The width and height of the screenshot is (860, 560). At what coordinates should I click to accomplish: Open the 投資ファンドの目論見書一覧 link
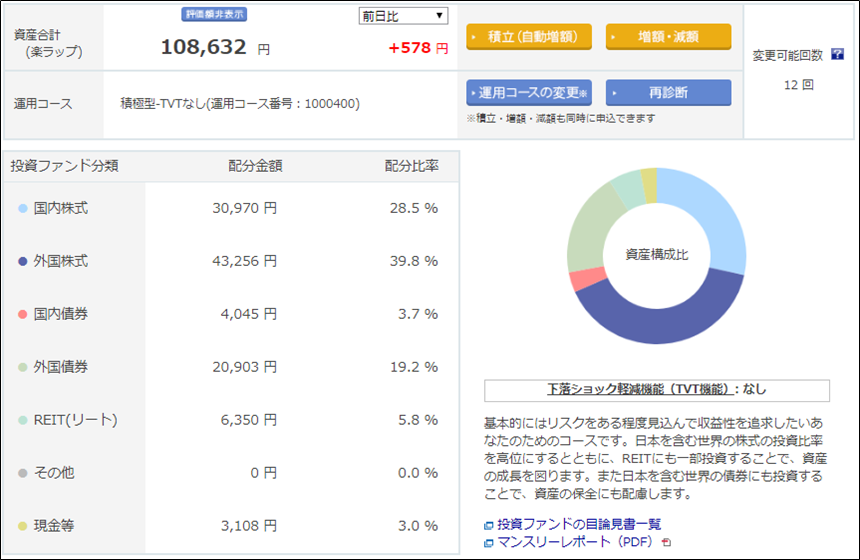[579, 524]
